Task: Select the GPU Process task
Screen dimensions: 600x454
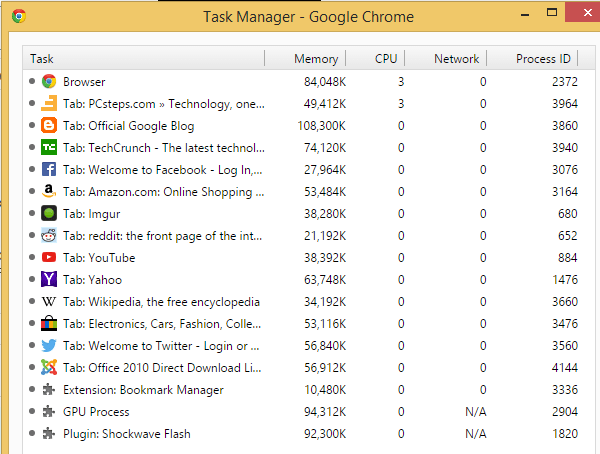Action: (309, 412)
